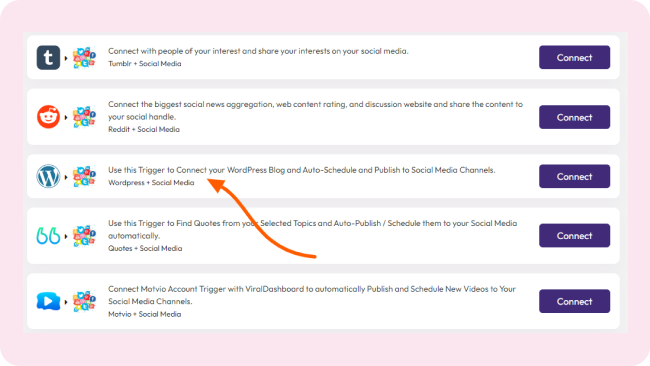The height and width of the screenshot is (366, 650).
Task: Click the social media icon in WordPress row
Action: pos(85,177)
